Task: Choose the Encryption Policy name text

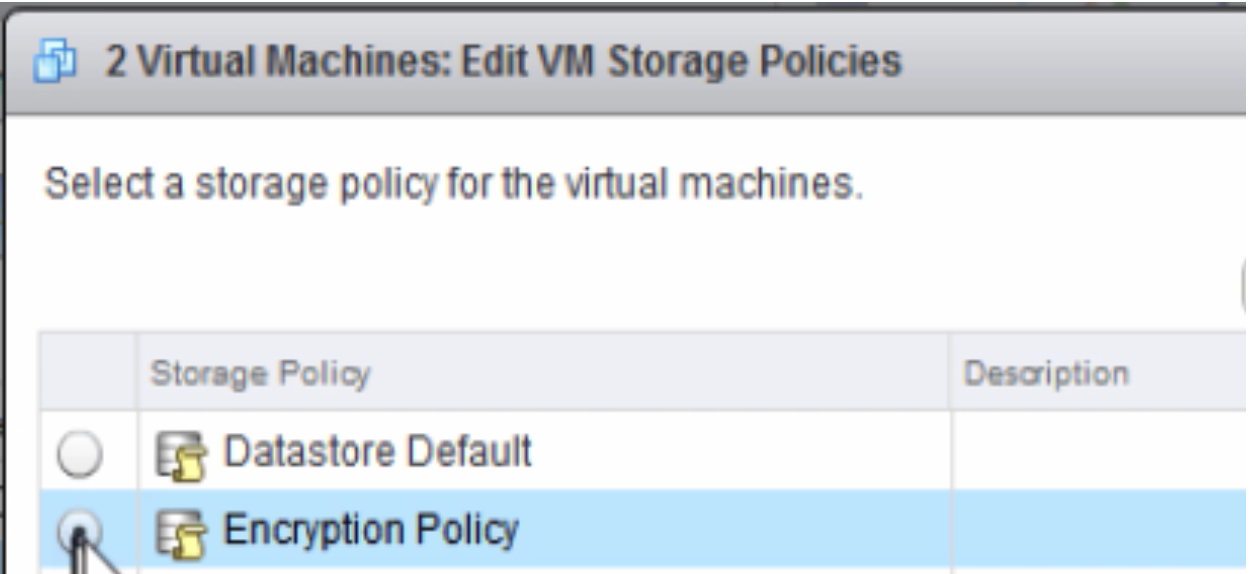Action: click(371, 529)
